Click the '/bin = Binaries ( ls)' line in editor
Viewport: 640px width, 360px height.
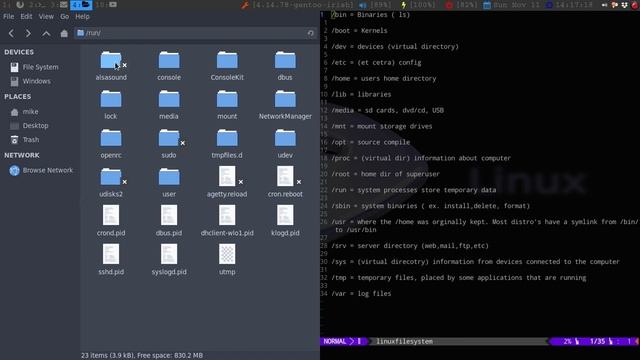tap(370, 15)
